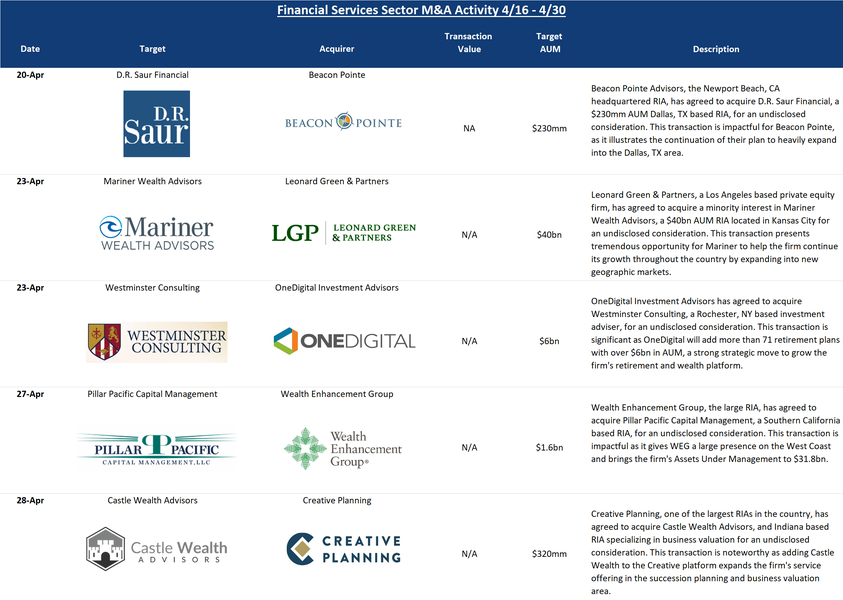Click the 'Beacon Pointe' acquirer name
Screen dimensions: 843x600
tap(337, 75)
